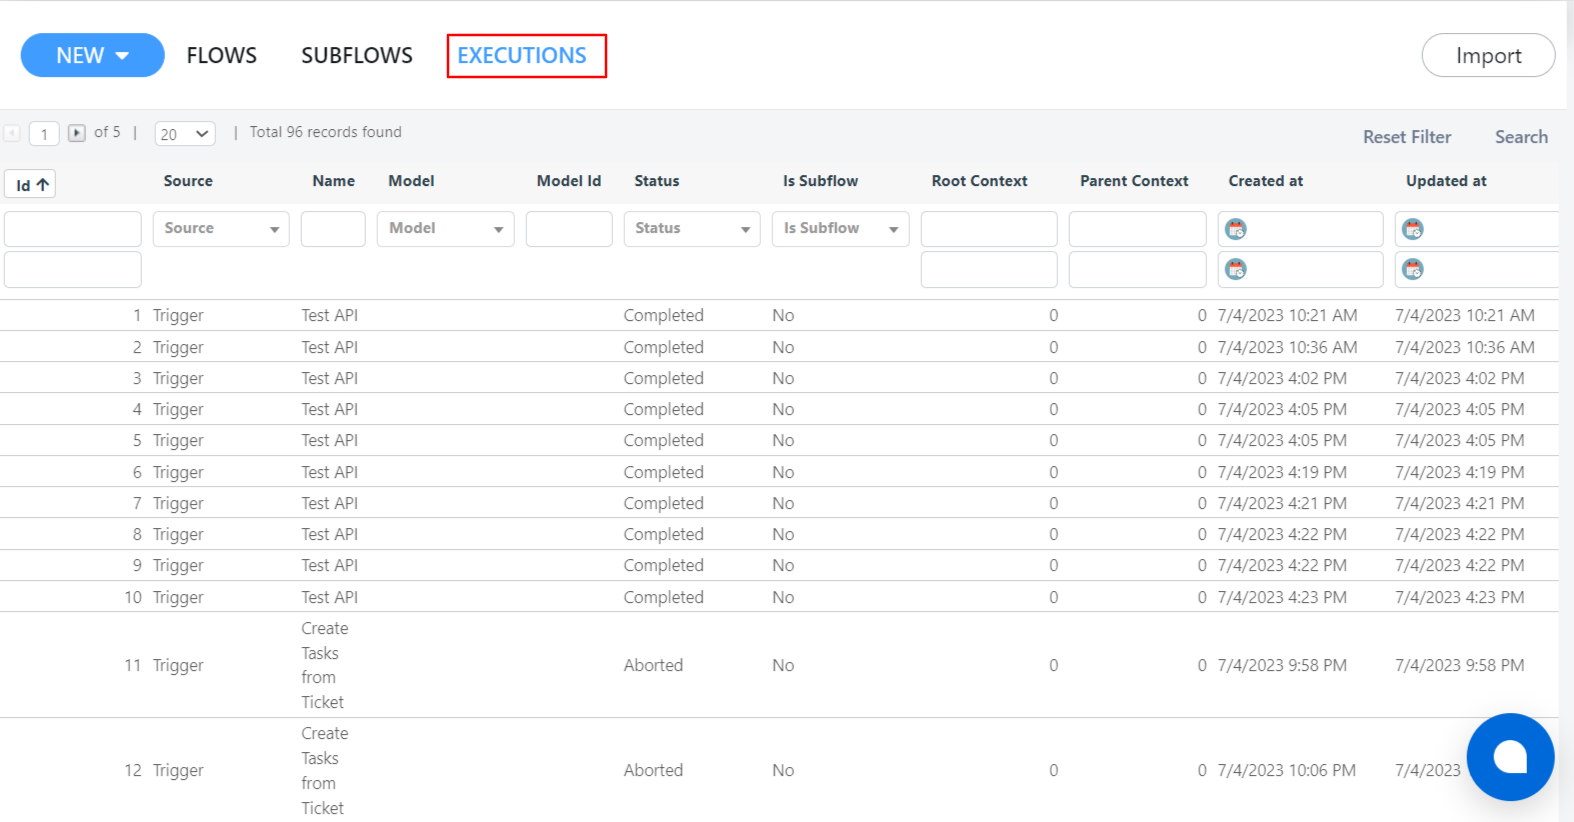Open upper Updated at calendar picker
The width and height of the screenshot is (1574, 822).
[1413, 229]
